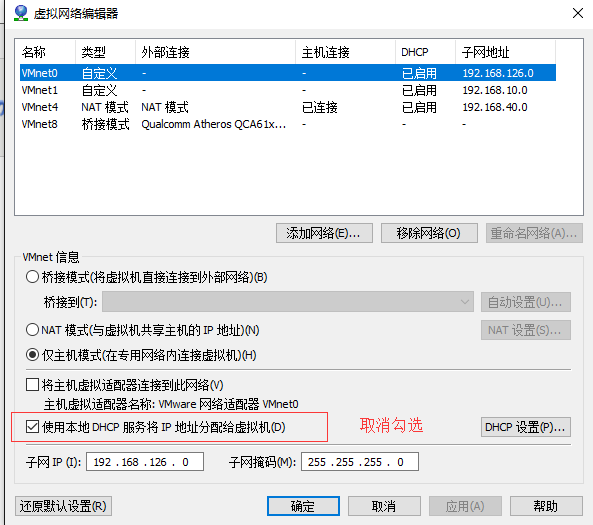Open DHCP 设置(P)... dialog
Image resolution: width=593 pixels, height=525 pixels.
pos(526,427)
